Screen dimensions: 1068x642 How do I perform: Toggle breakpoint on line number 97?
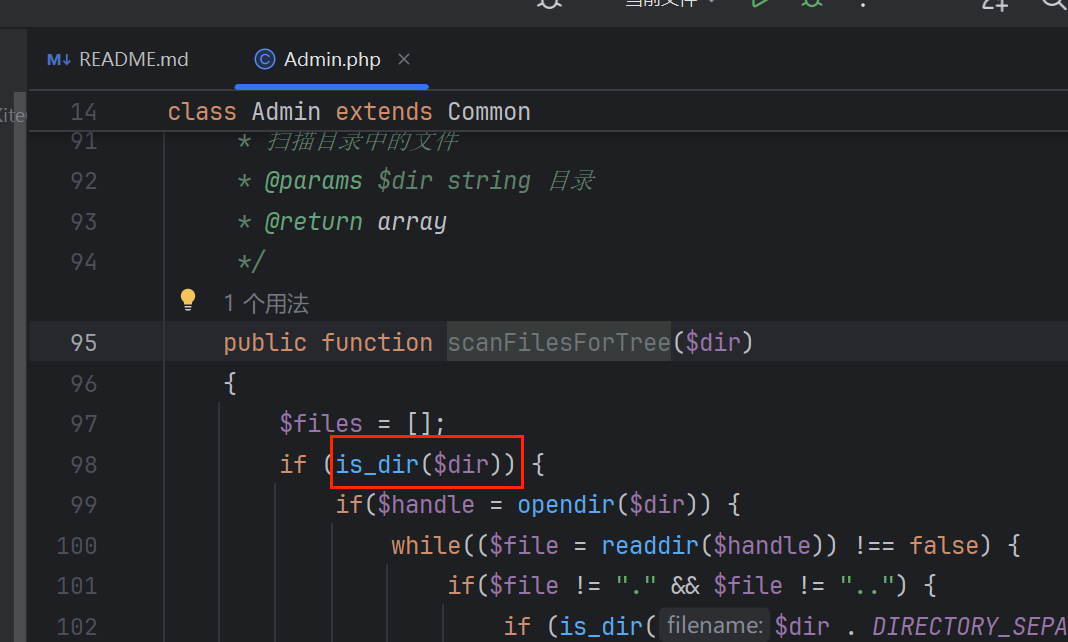(84, 423)
